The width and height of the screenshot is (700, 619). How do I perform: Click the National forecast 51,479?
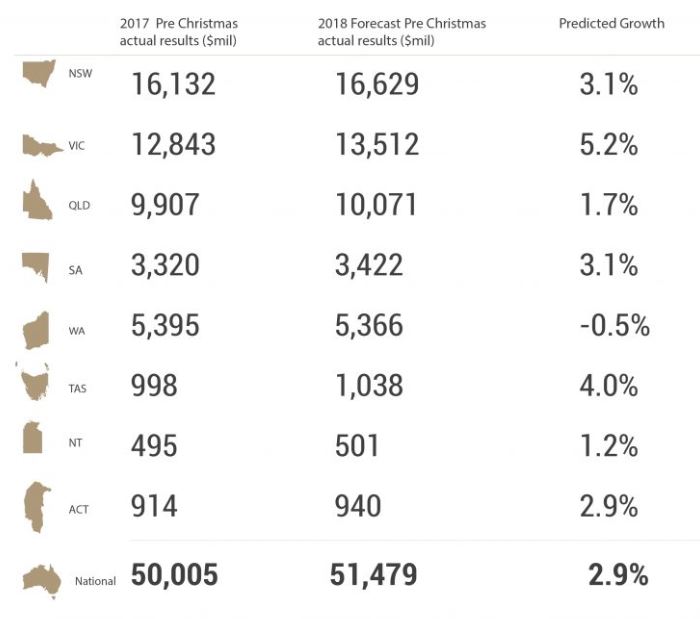point(373,574)
